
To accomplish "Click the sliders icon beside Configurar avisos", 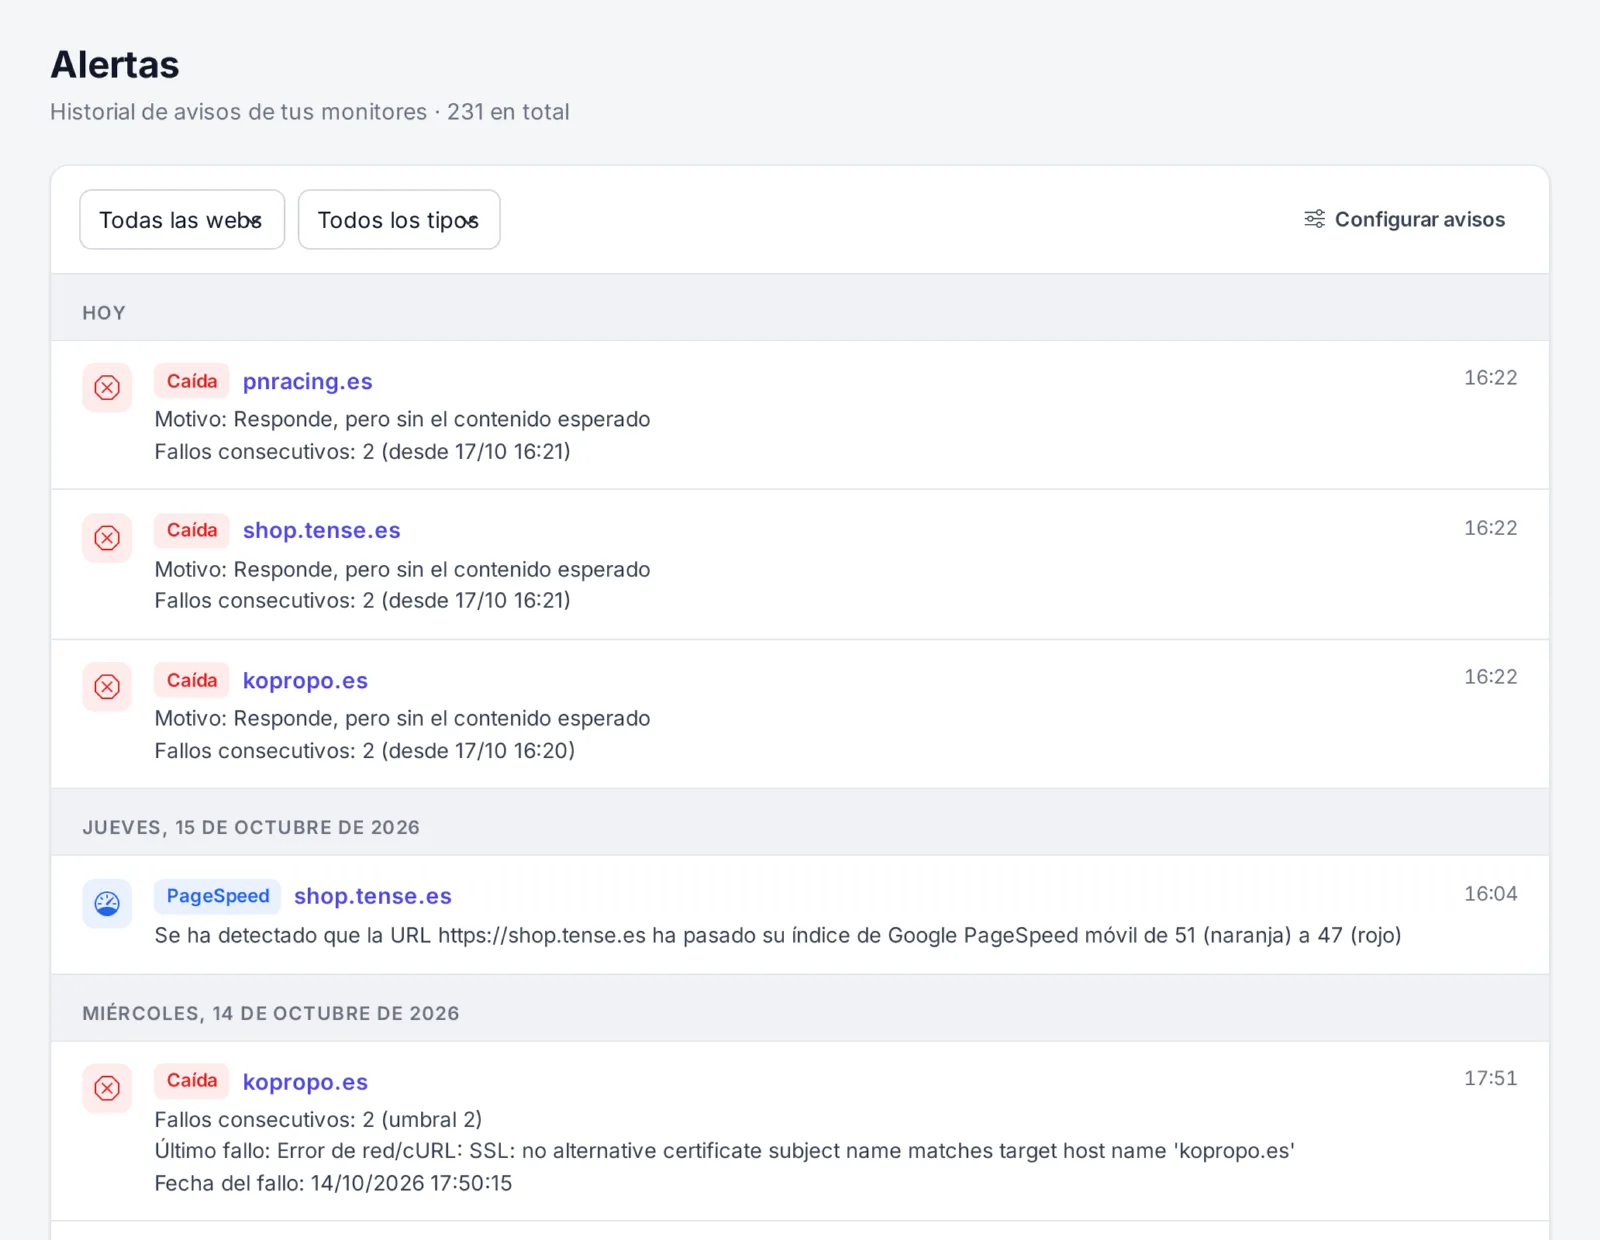I will click(1314, 219).
